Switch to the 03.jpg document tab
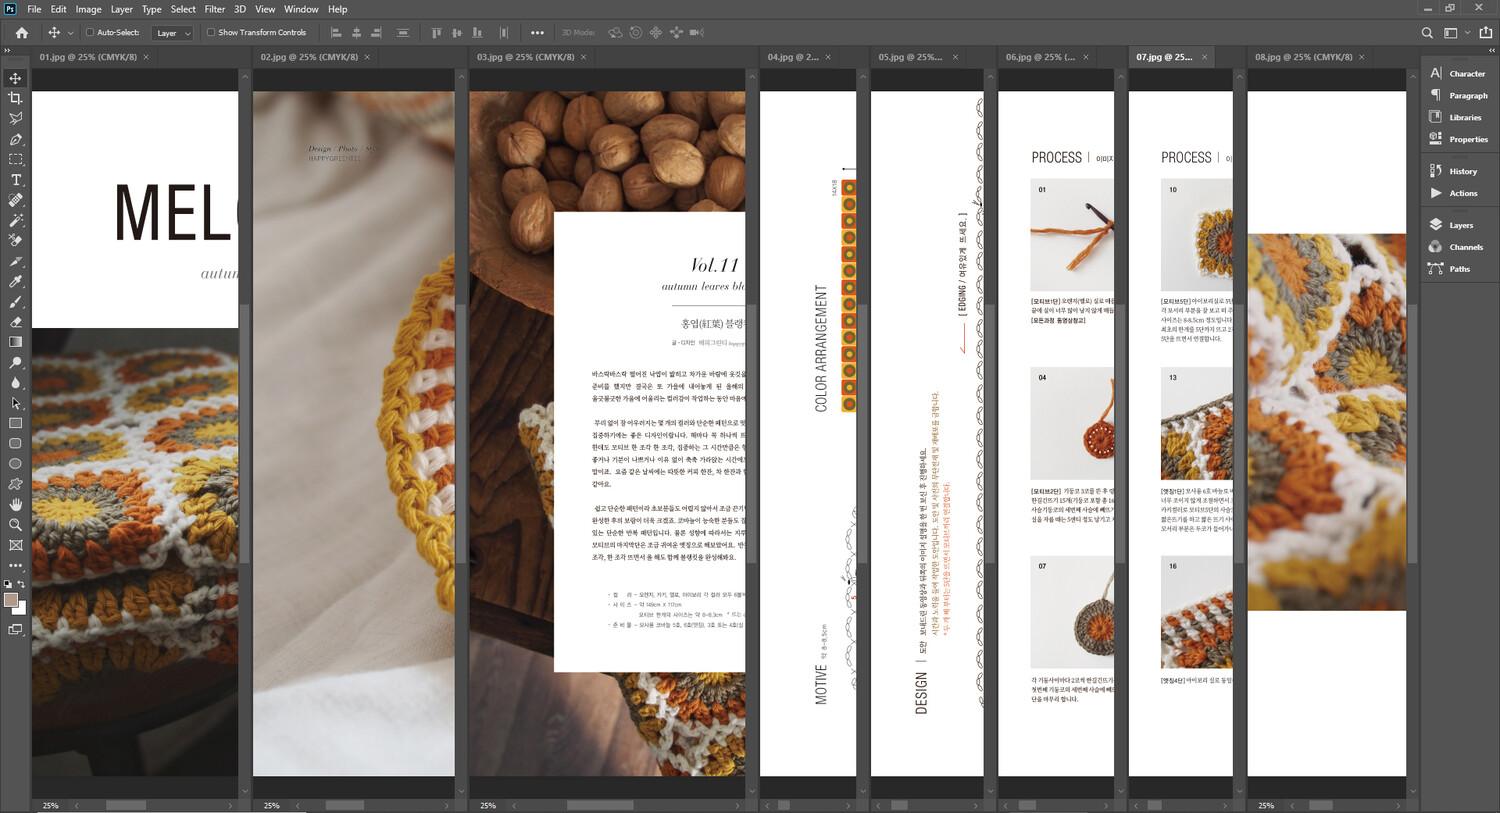1500x813 pixels. pyautogui.click(x=525, y=57)
